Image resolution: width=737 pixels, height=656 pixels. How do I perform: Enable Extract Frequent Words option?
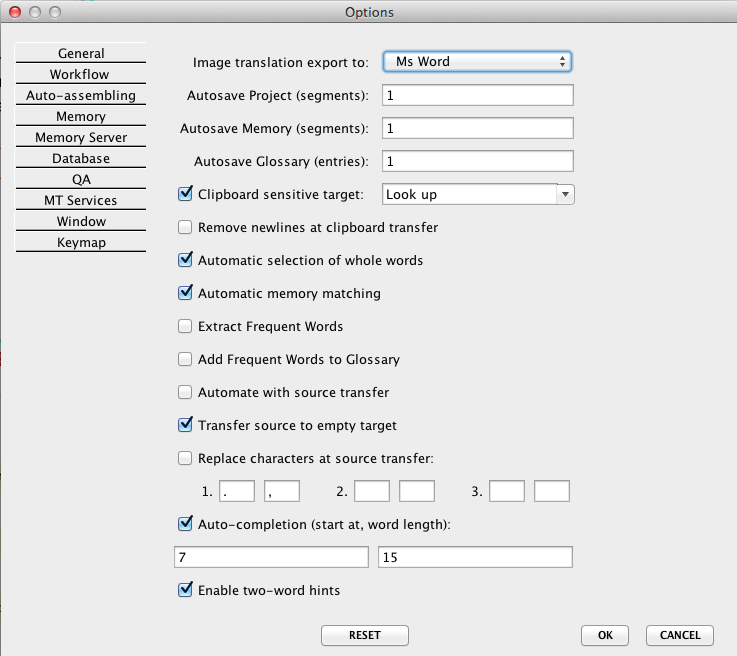click(185, 327)
